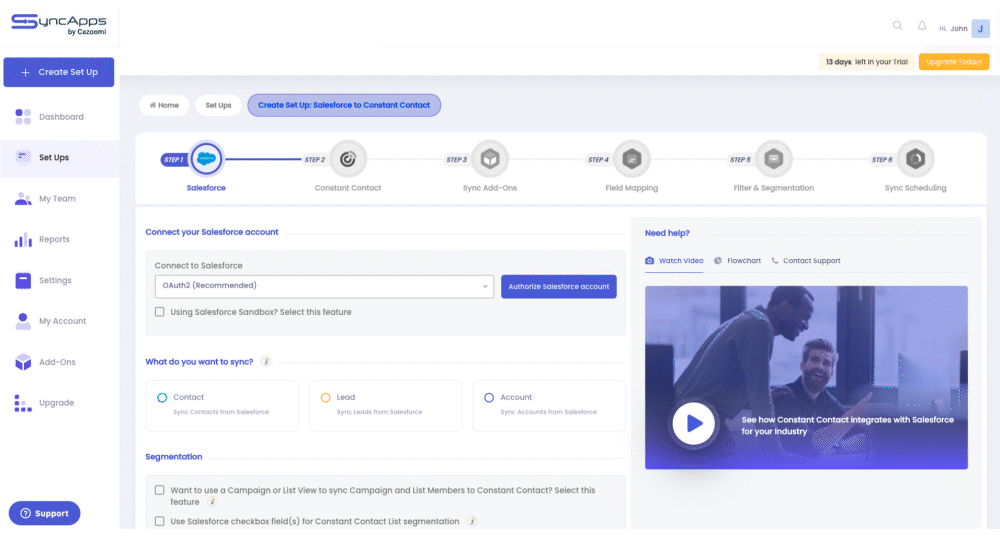Screen dimensions: 1000x542
Task: Open My Team in the sidebar
Action: [59, 198]
